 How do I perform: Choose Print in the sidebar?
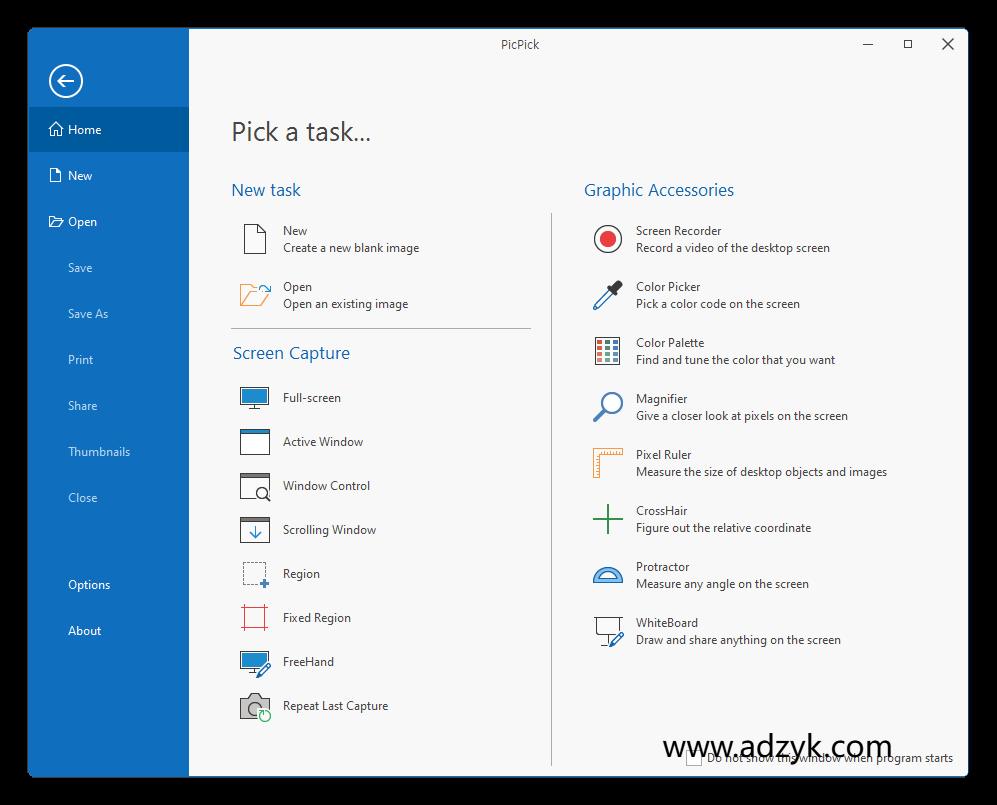point(108,360)
